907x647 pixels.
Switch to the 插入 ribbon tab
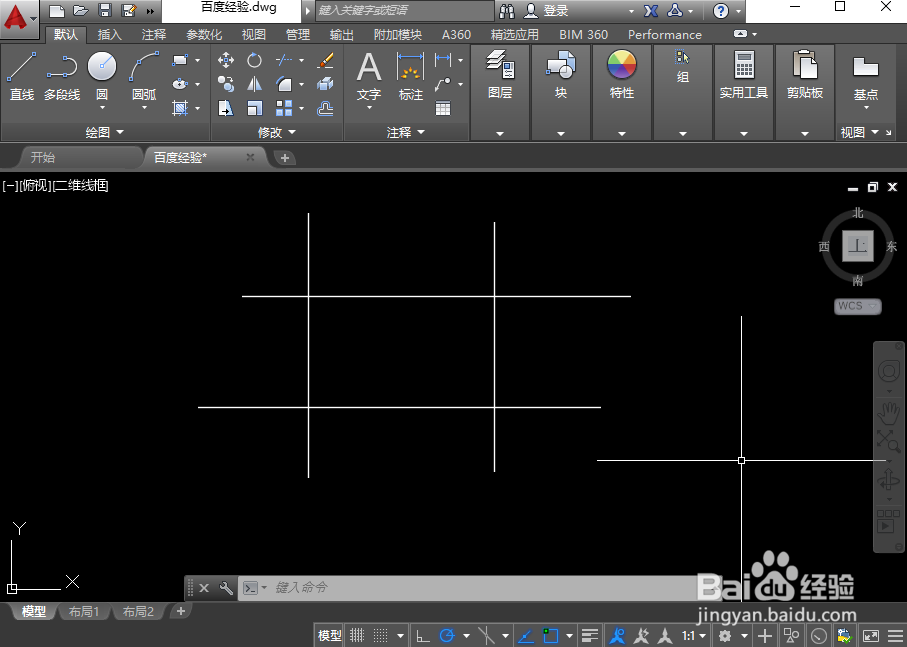pos(109,35)
